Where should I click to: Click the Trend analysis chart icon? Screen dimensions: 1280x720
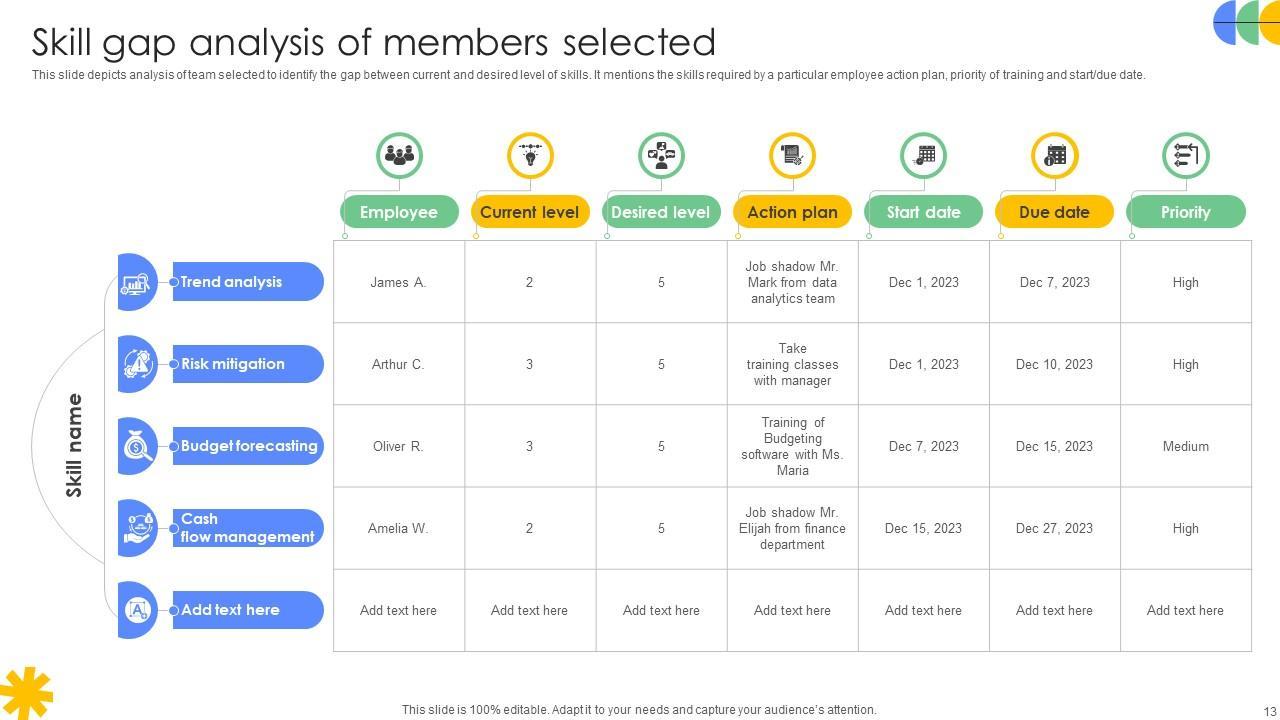point(136,283)
